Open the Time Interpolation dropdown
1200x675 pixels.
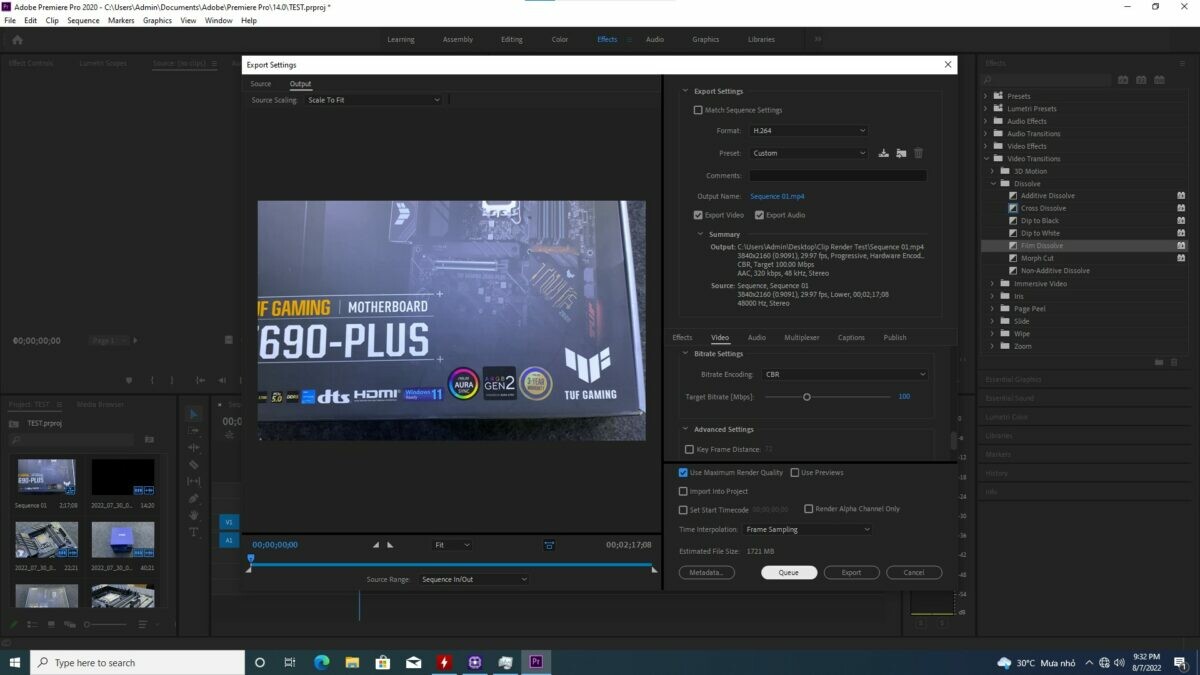(807, 529)
